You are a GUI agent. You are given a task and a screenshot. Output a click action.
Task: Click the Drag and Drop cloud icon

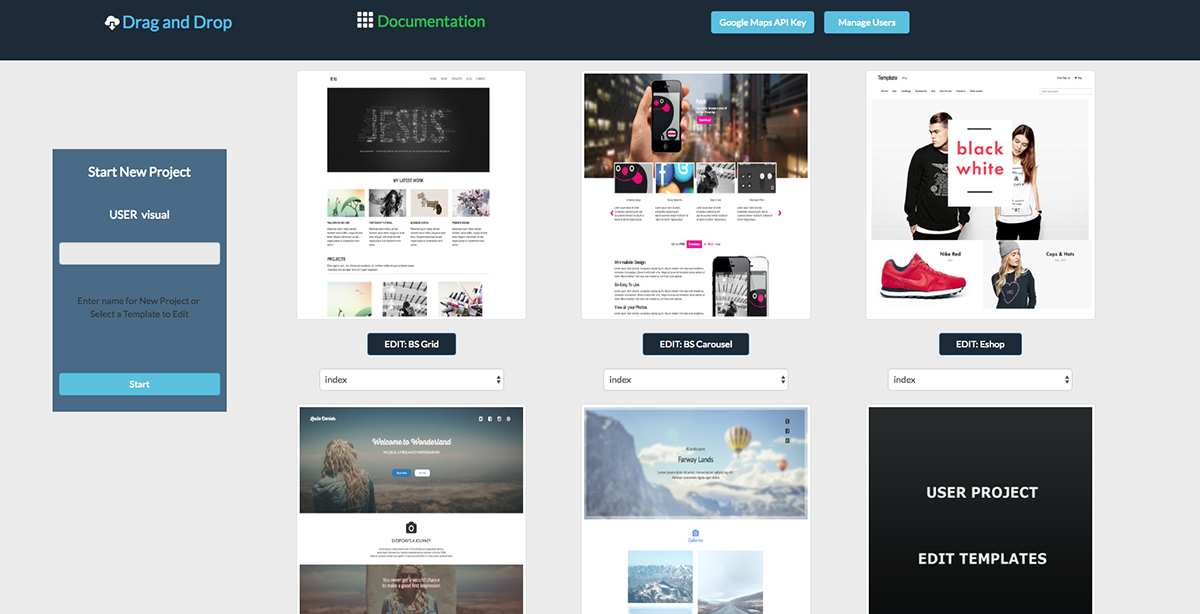112,22
